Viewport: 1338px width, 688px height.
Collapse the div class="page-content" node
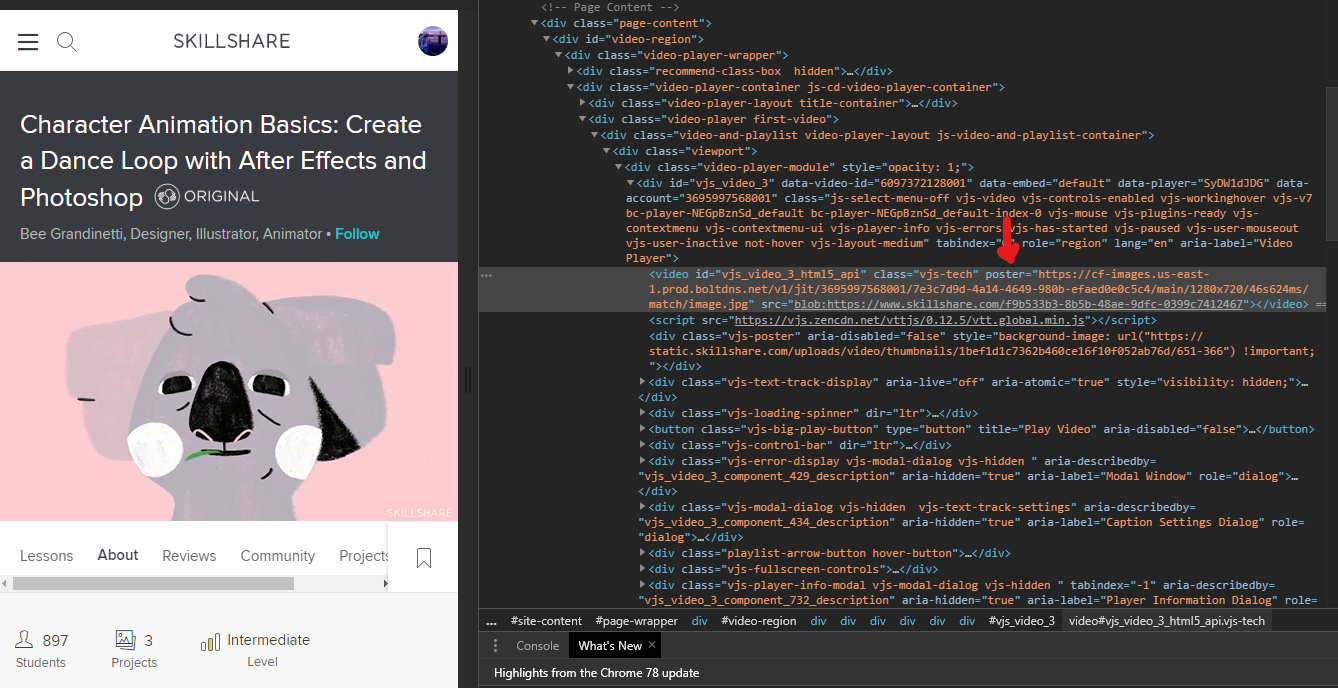(535, 23)
